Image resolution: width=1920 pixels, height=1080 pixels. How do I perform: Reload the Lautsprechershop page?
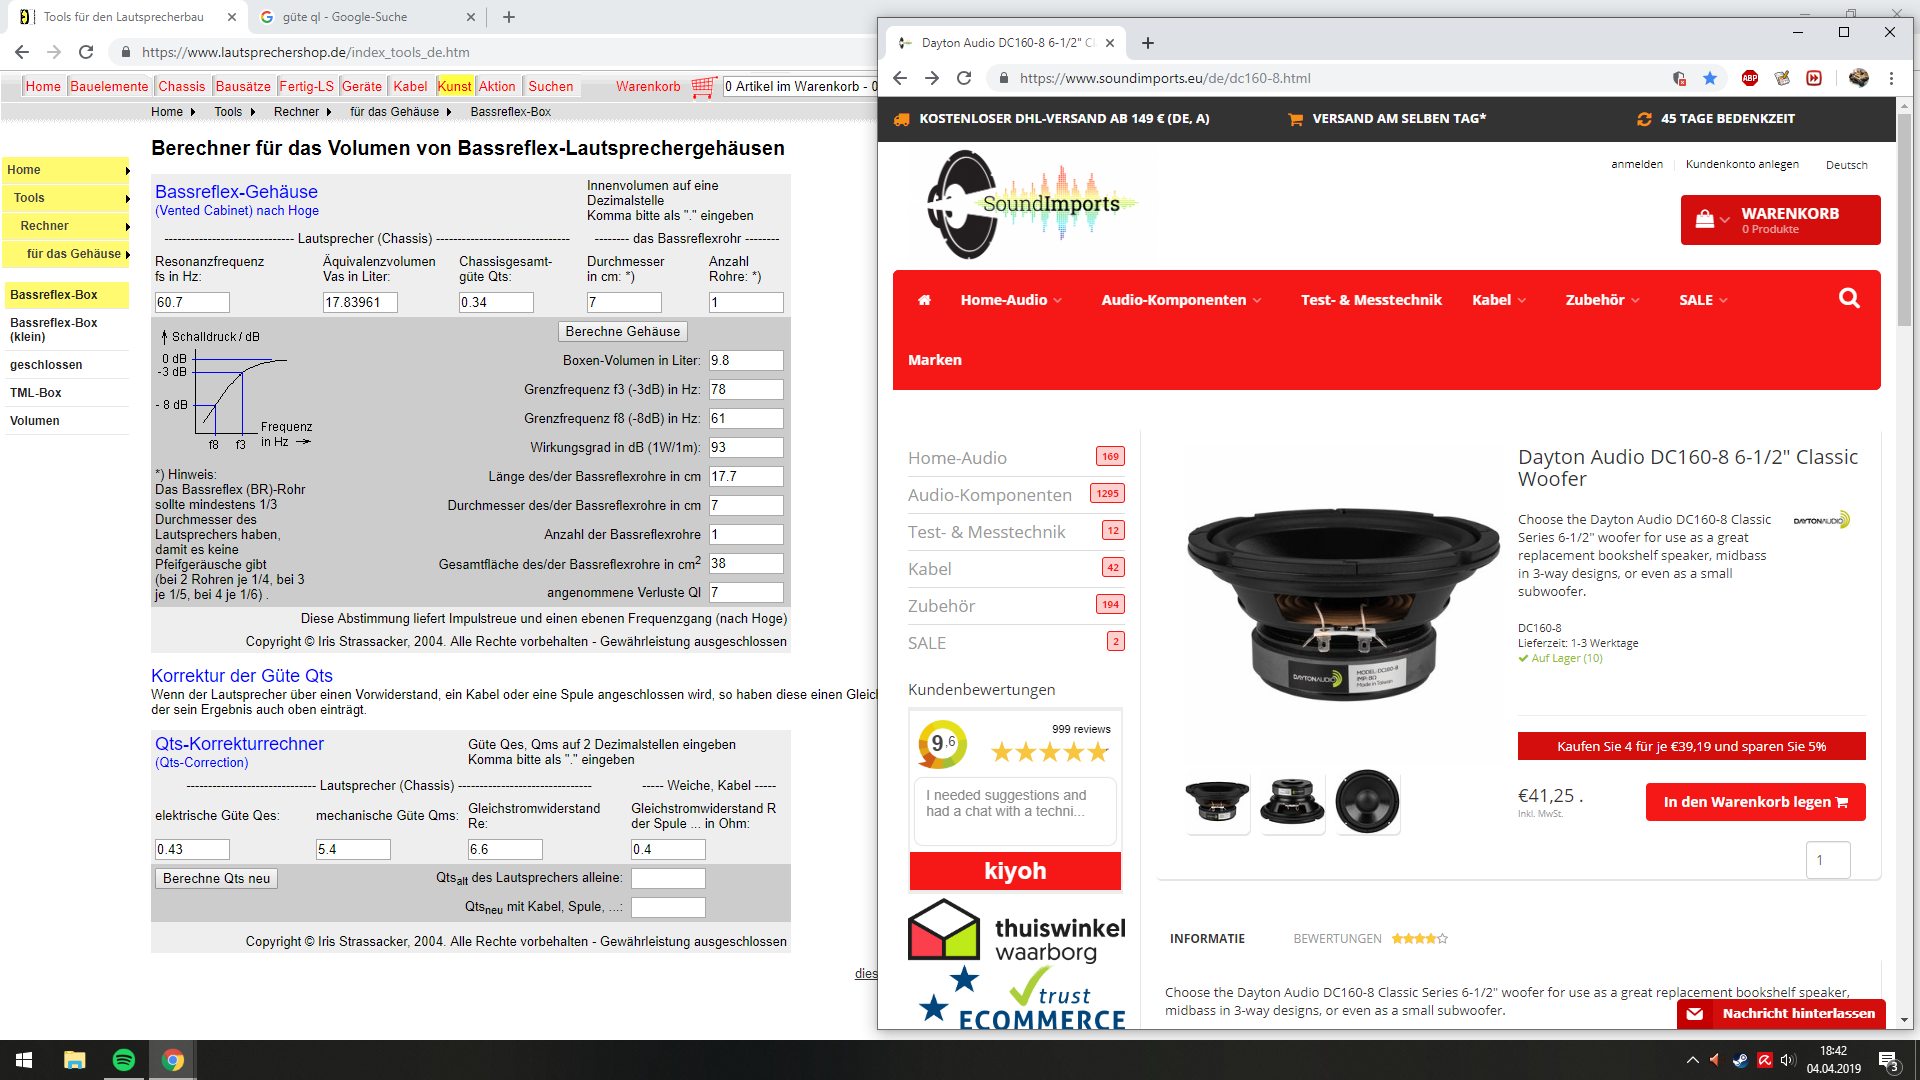click(x=86, y=52)
